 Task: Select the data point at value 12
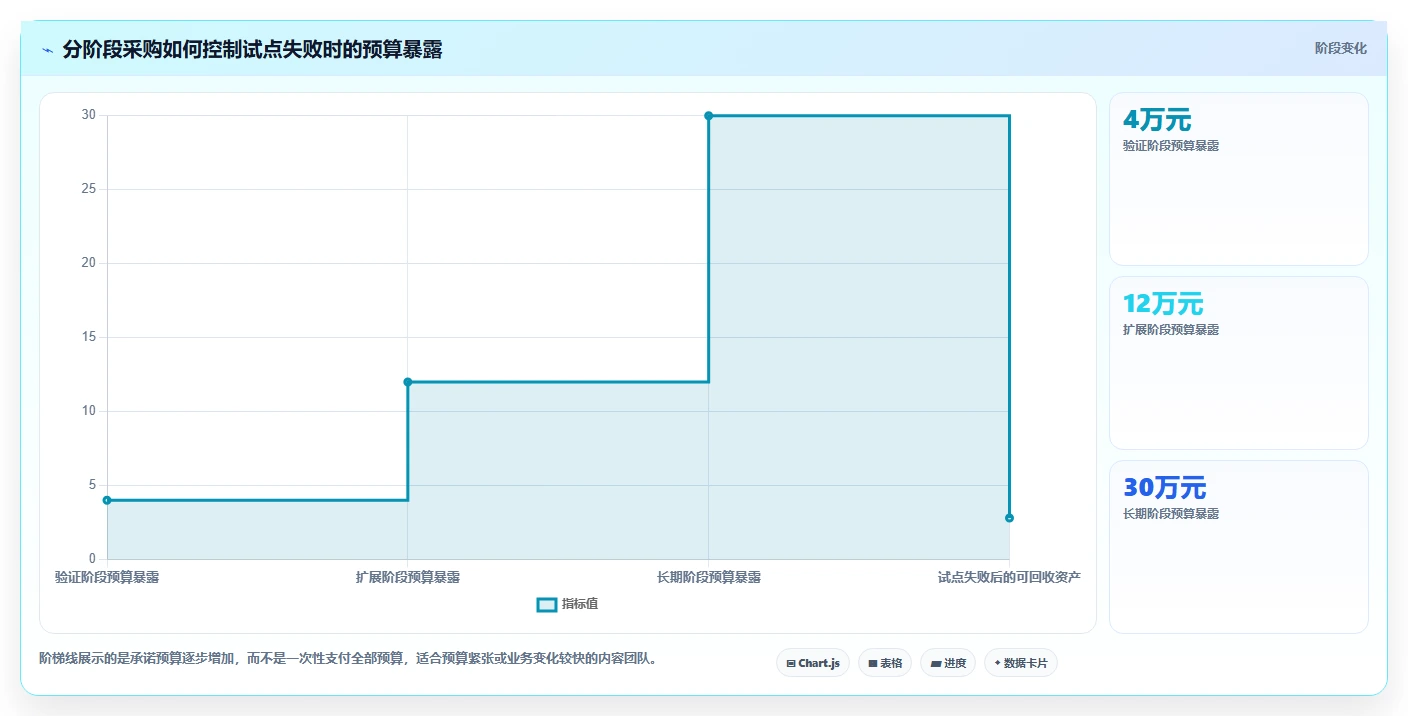pos(407,382)
